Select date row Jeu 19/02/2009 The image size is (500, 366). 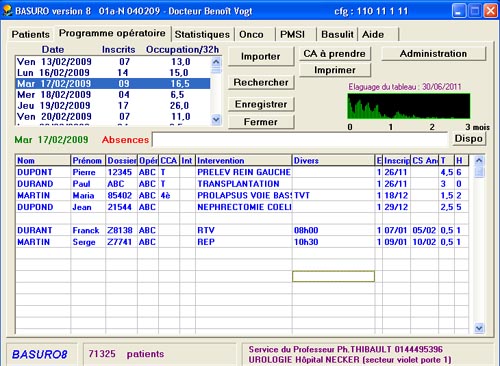pos(113,106)
